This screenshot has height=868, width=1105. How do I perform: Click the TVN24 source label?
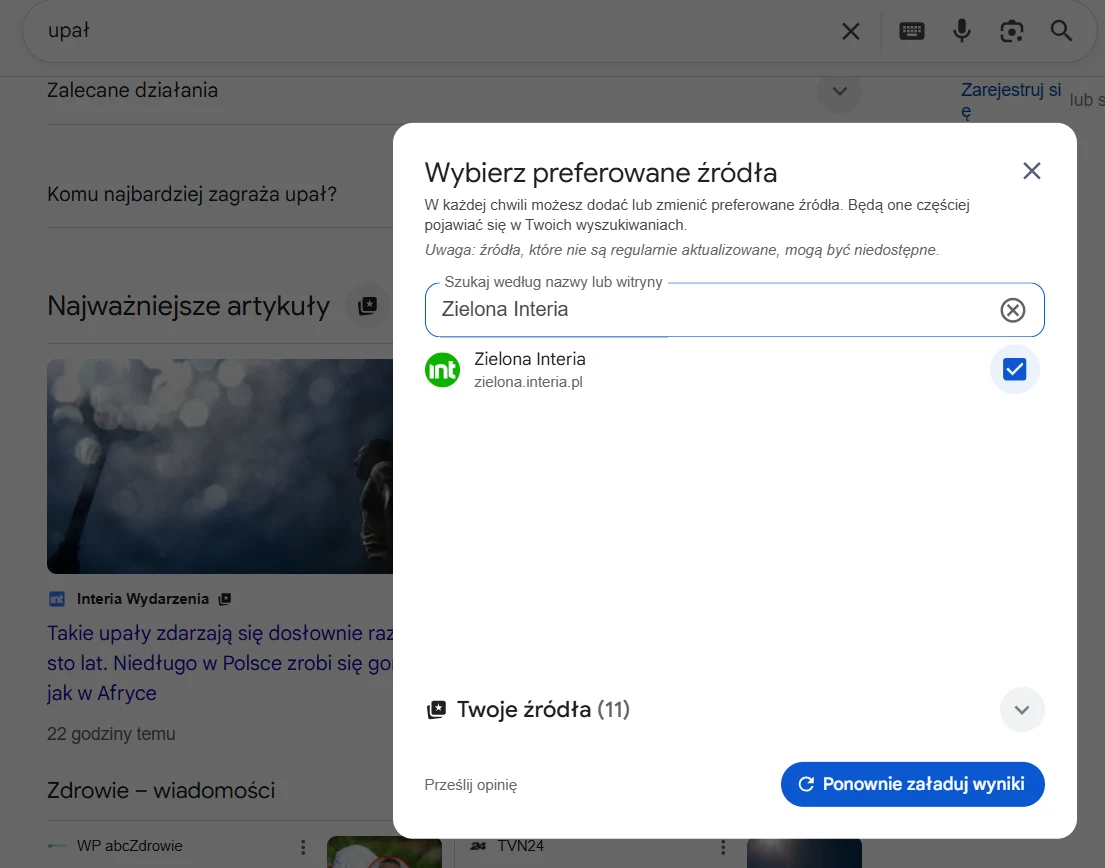coord(521,846)
